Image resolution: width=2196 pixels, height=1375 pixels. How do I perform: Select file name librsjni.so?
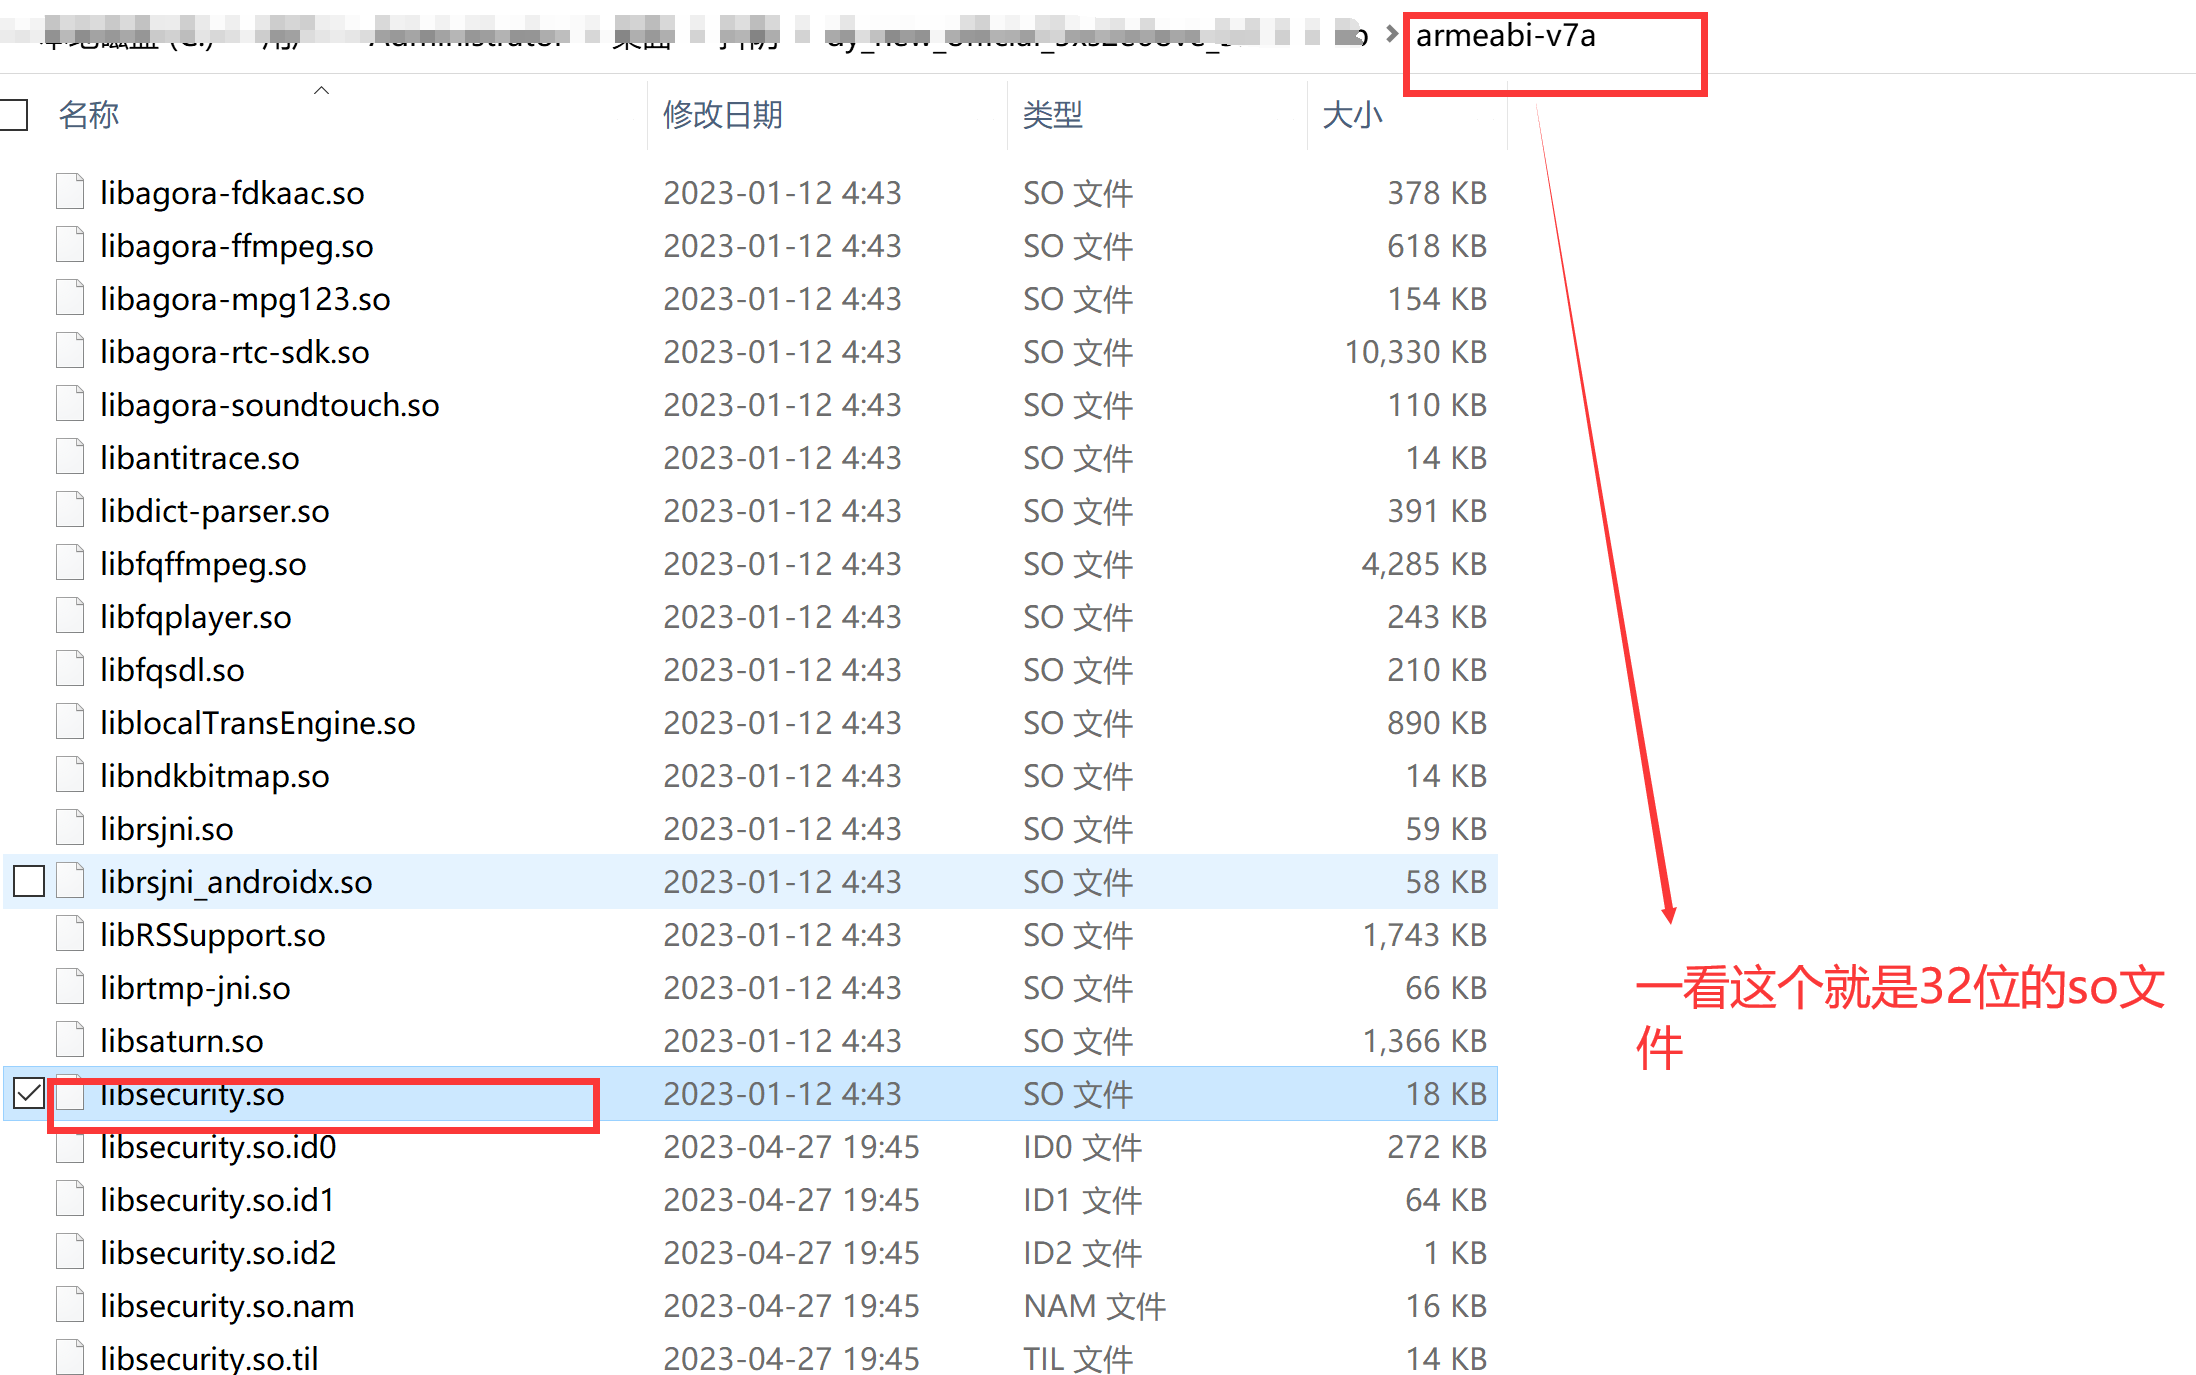(167, 828)
